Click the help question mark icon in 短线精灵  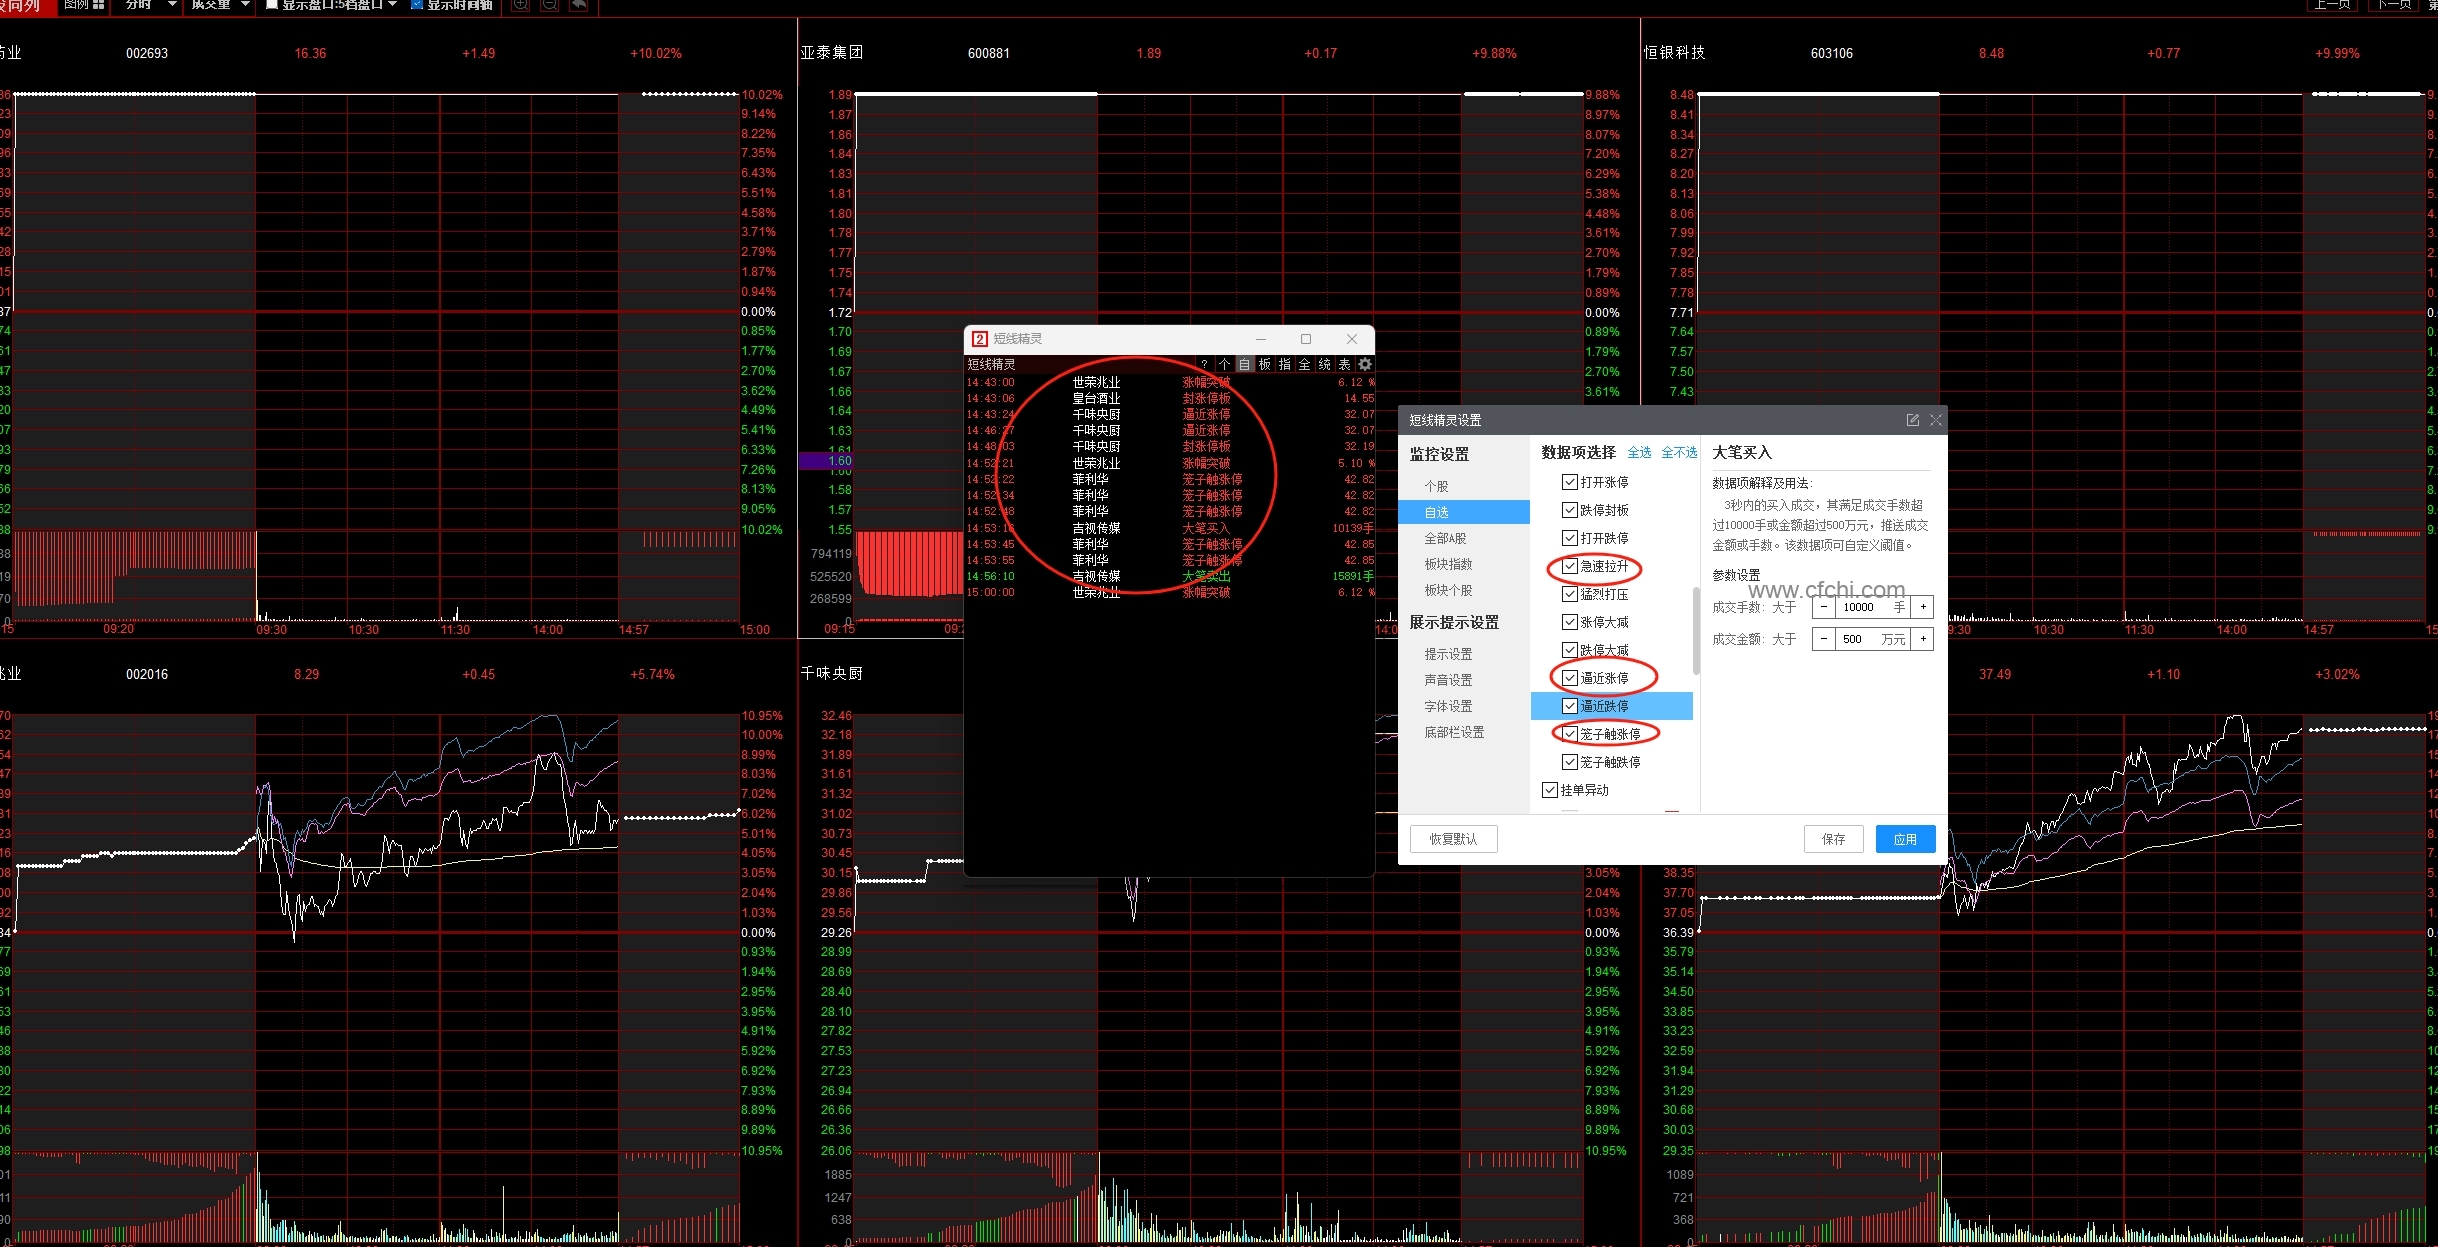(1204, 365)
